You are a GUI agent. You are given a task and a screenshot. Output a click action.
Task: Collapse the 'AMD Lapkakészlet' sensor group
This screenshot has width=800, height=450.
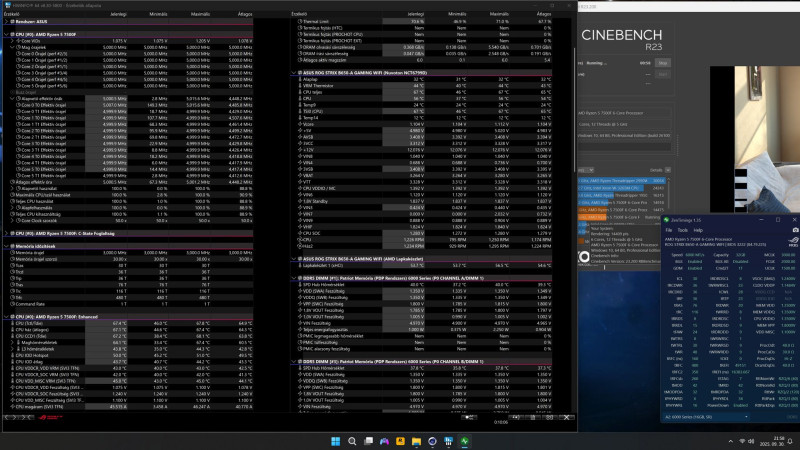point(294,259)
